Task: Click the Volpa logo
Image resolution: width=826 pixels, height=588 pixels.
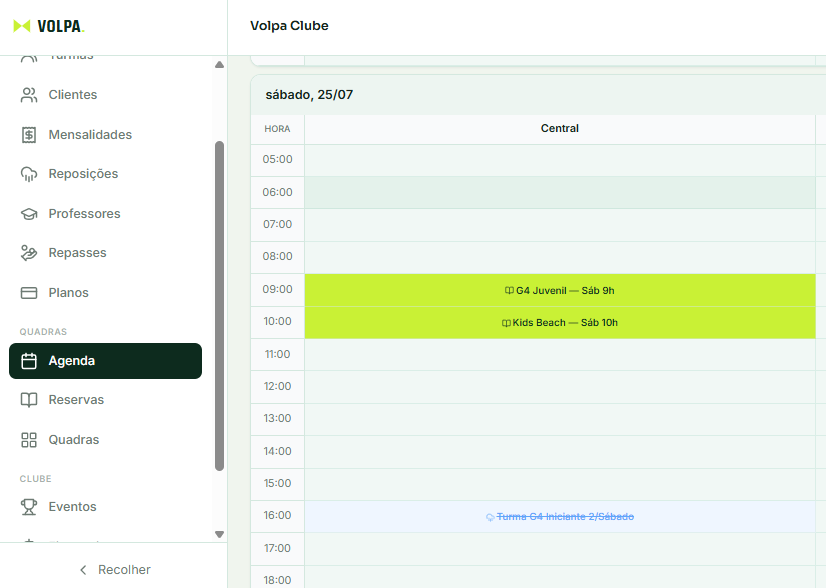Action: [48, 26]
